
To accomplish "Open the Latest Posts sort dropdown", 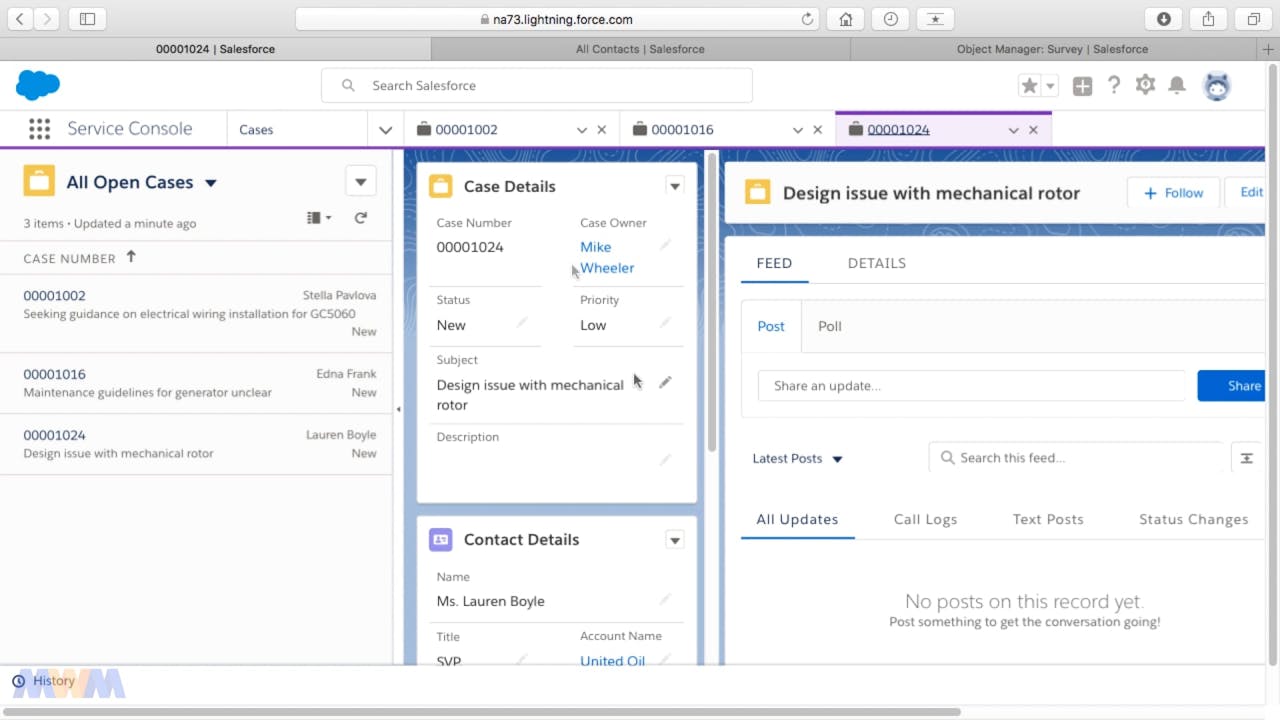I will pyautogui.click(x=797, y=458).
